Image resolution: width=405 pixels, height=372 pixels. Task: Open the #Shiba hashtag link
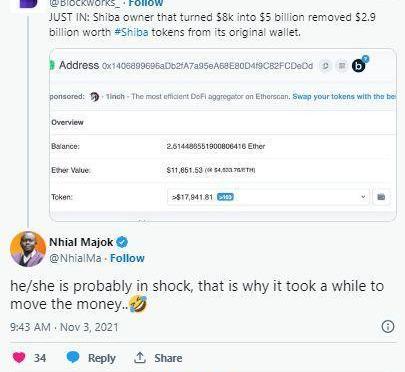131,32
